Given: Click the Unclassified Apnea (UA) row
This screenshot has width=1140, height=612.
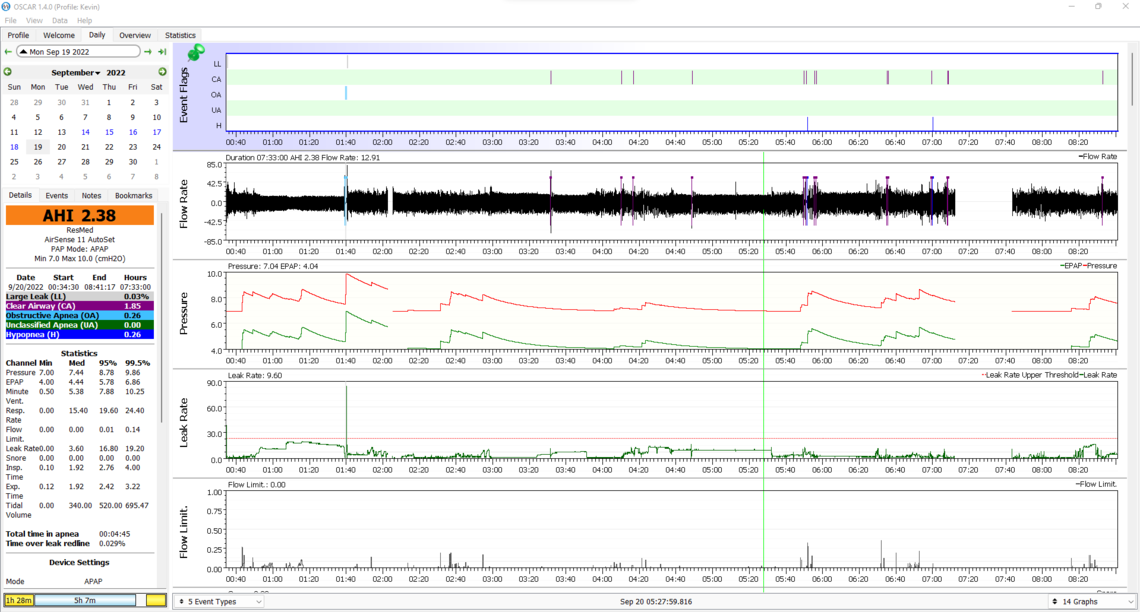Looking at the screenshot, I should coord(79,325).
